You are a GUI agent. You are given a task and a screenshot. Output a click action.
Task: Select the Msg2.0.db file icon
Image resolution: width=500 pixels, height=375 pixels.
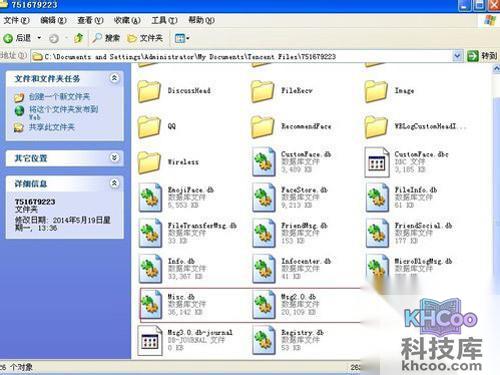click(x=264, y=305)
